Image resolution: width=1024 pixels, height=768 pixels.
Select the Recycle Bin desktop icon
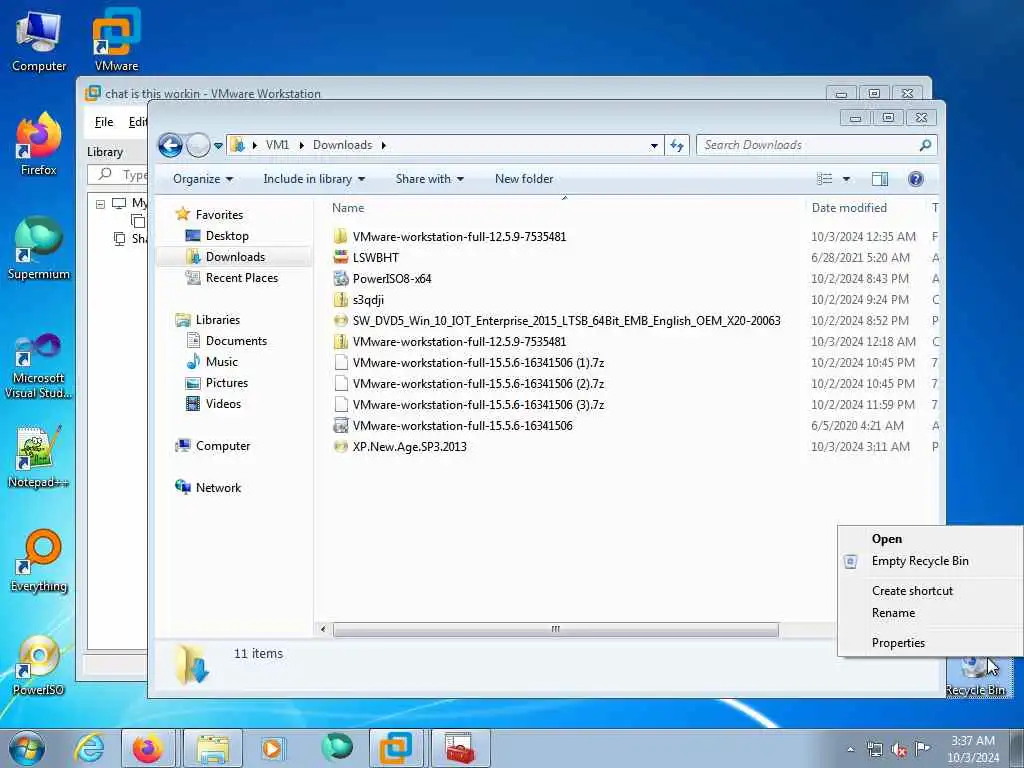point(975,677)
